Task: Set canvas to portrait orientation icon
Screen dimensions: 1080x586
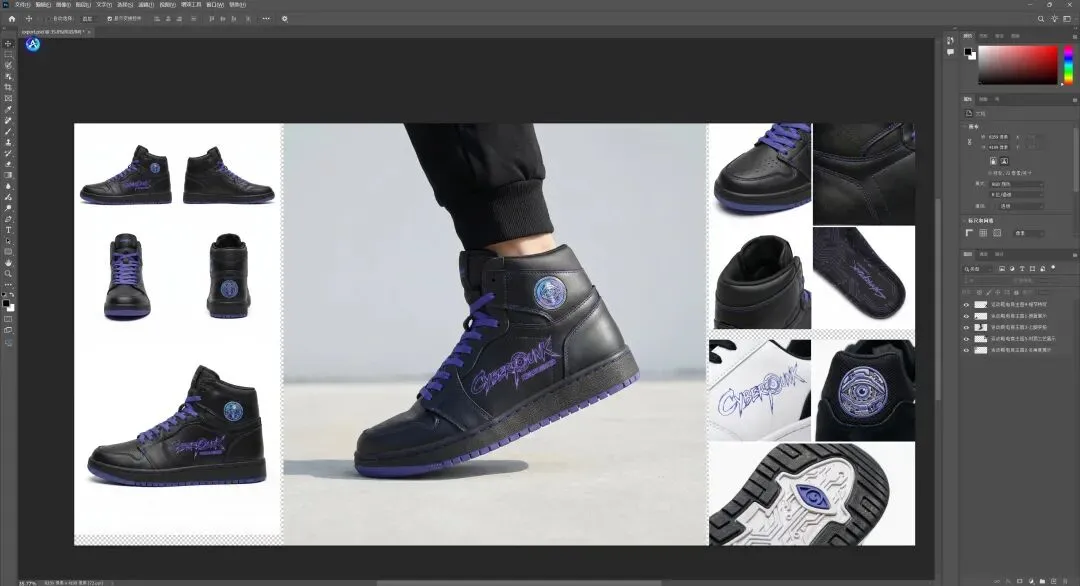Action: tap(993, 160)
